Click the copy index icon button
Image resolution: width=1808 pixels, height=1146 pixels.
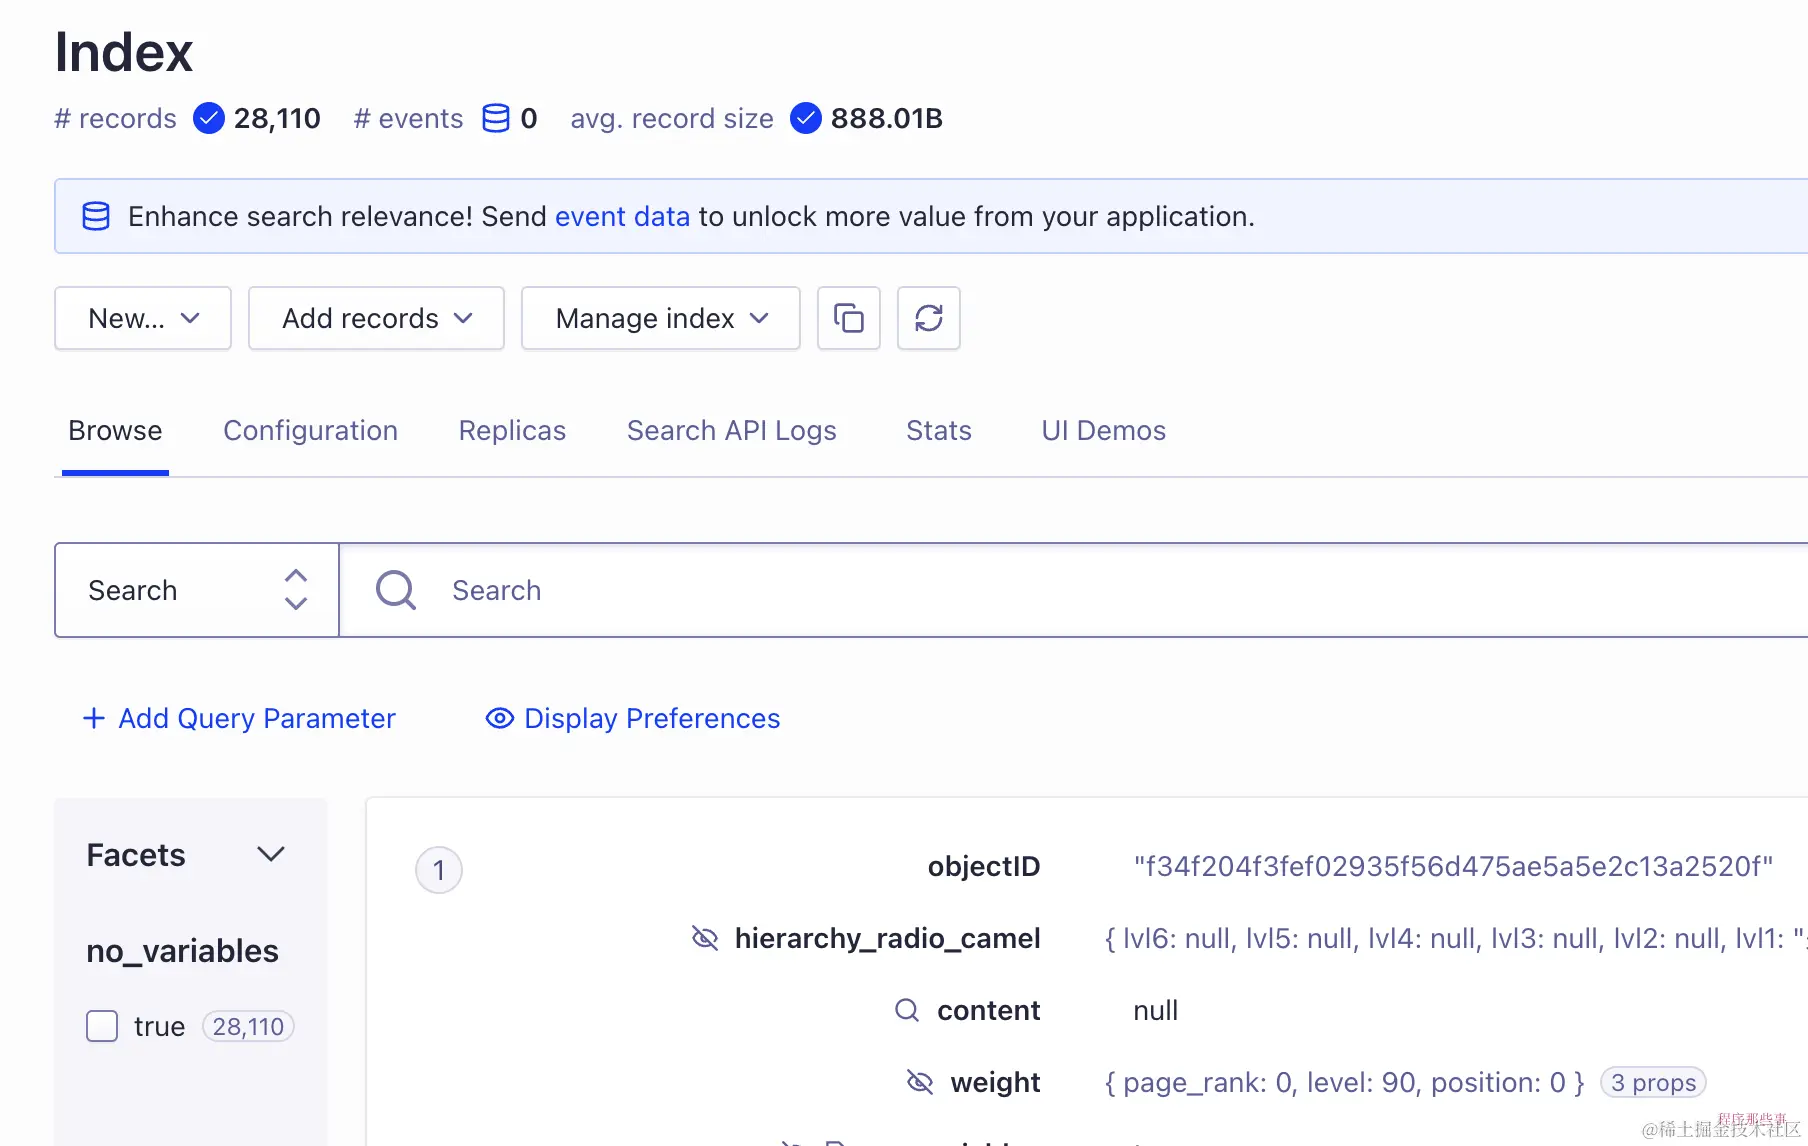[848, 318]
